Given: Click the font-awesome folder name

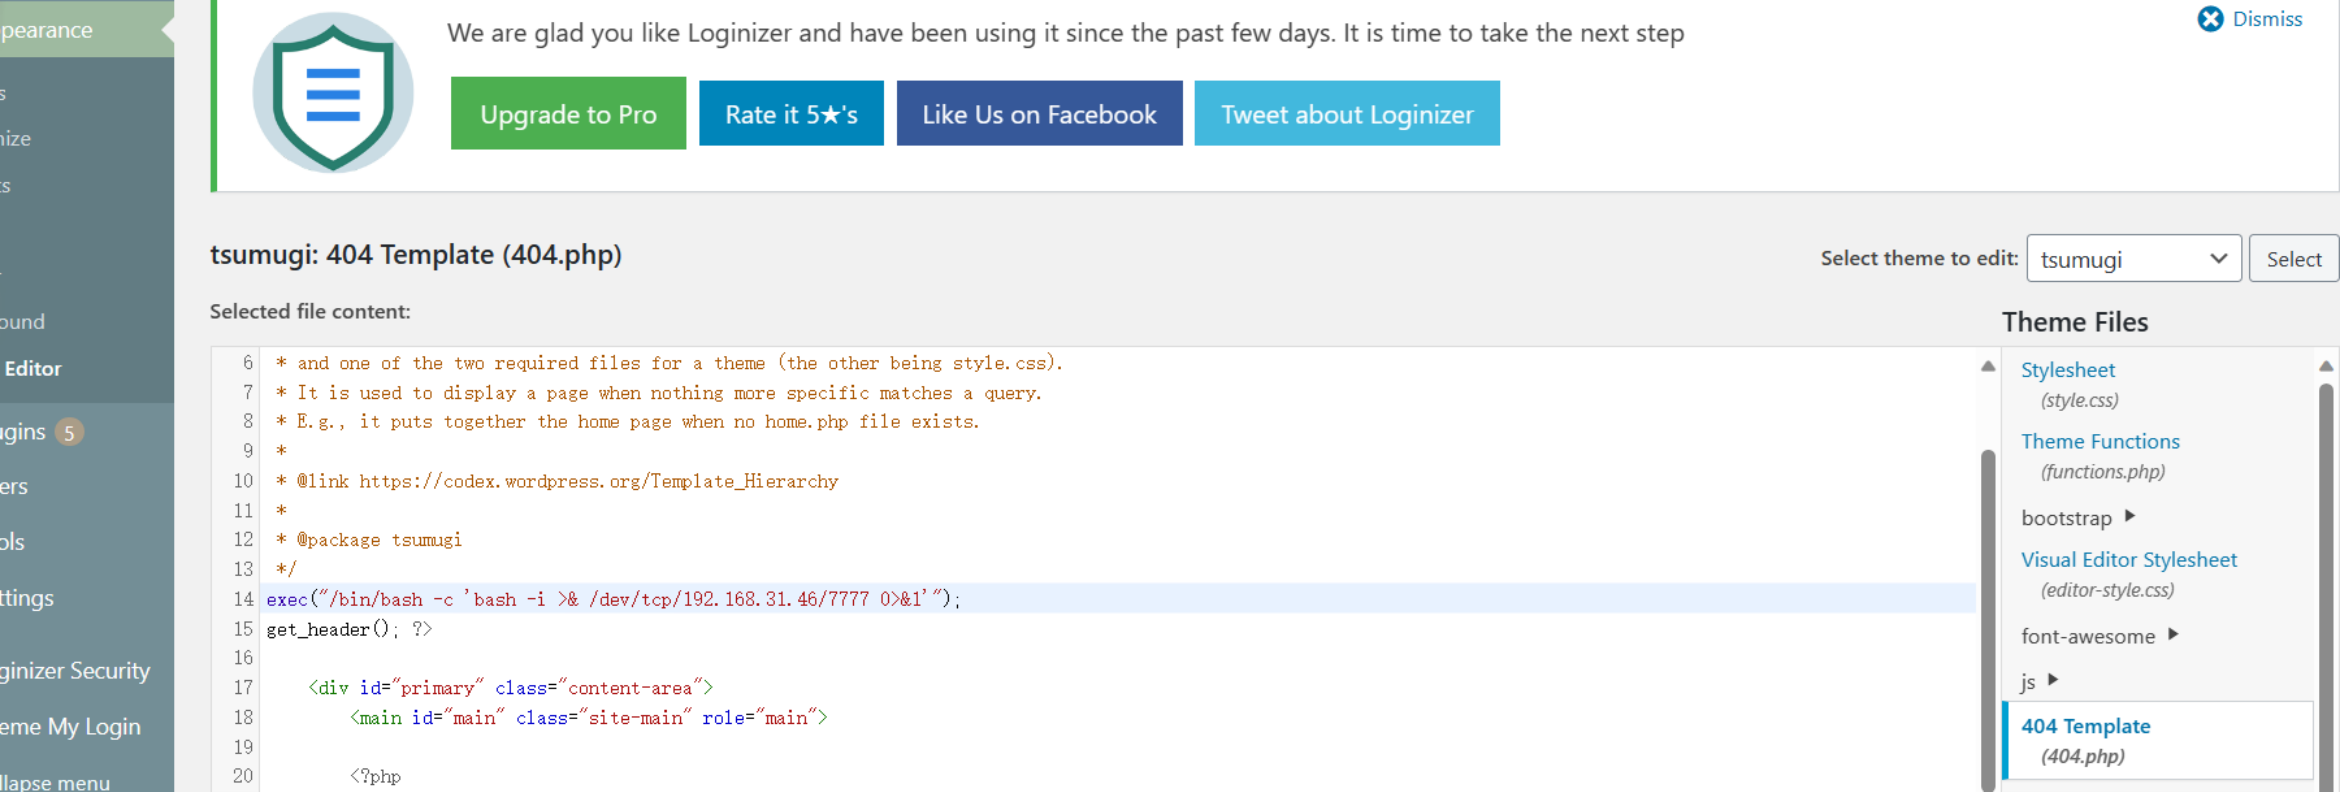Looking at the screenshot, I should [2088, 636].
